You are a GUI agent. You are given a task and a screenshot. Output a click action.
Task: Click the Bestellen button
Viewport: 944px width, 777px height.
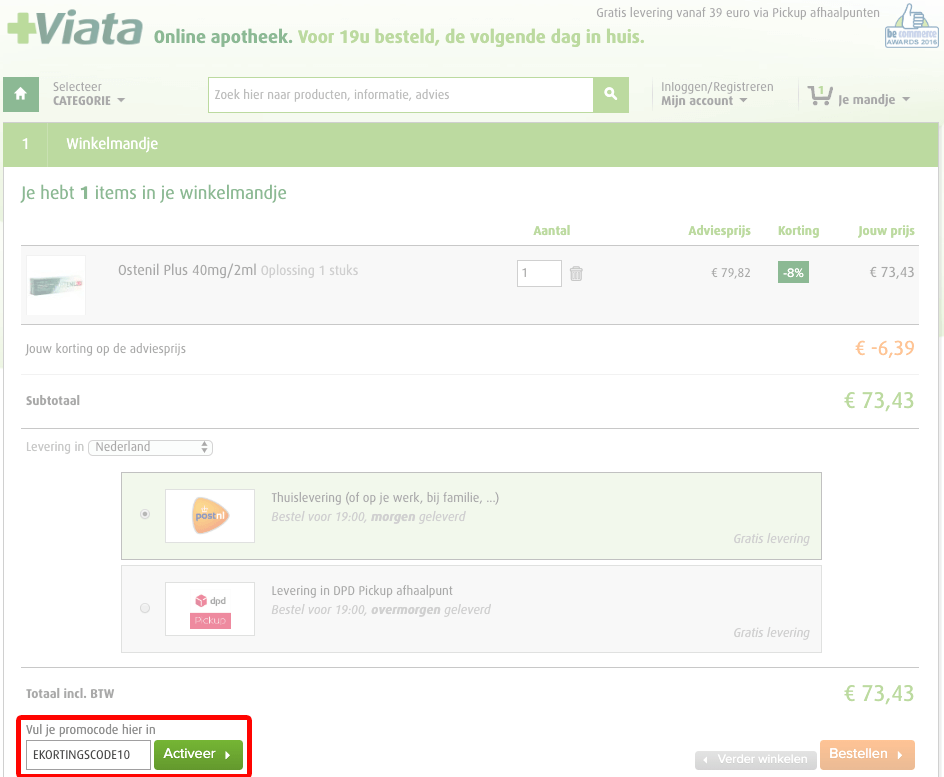pos(867,755)
